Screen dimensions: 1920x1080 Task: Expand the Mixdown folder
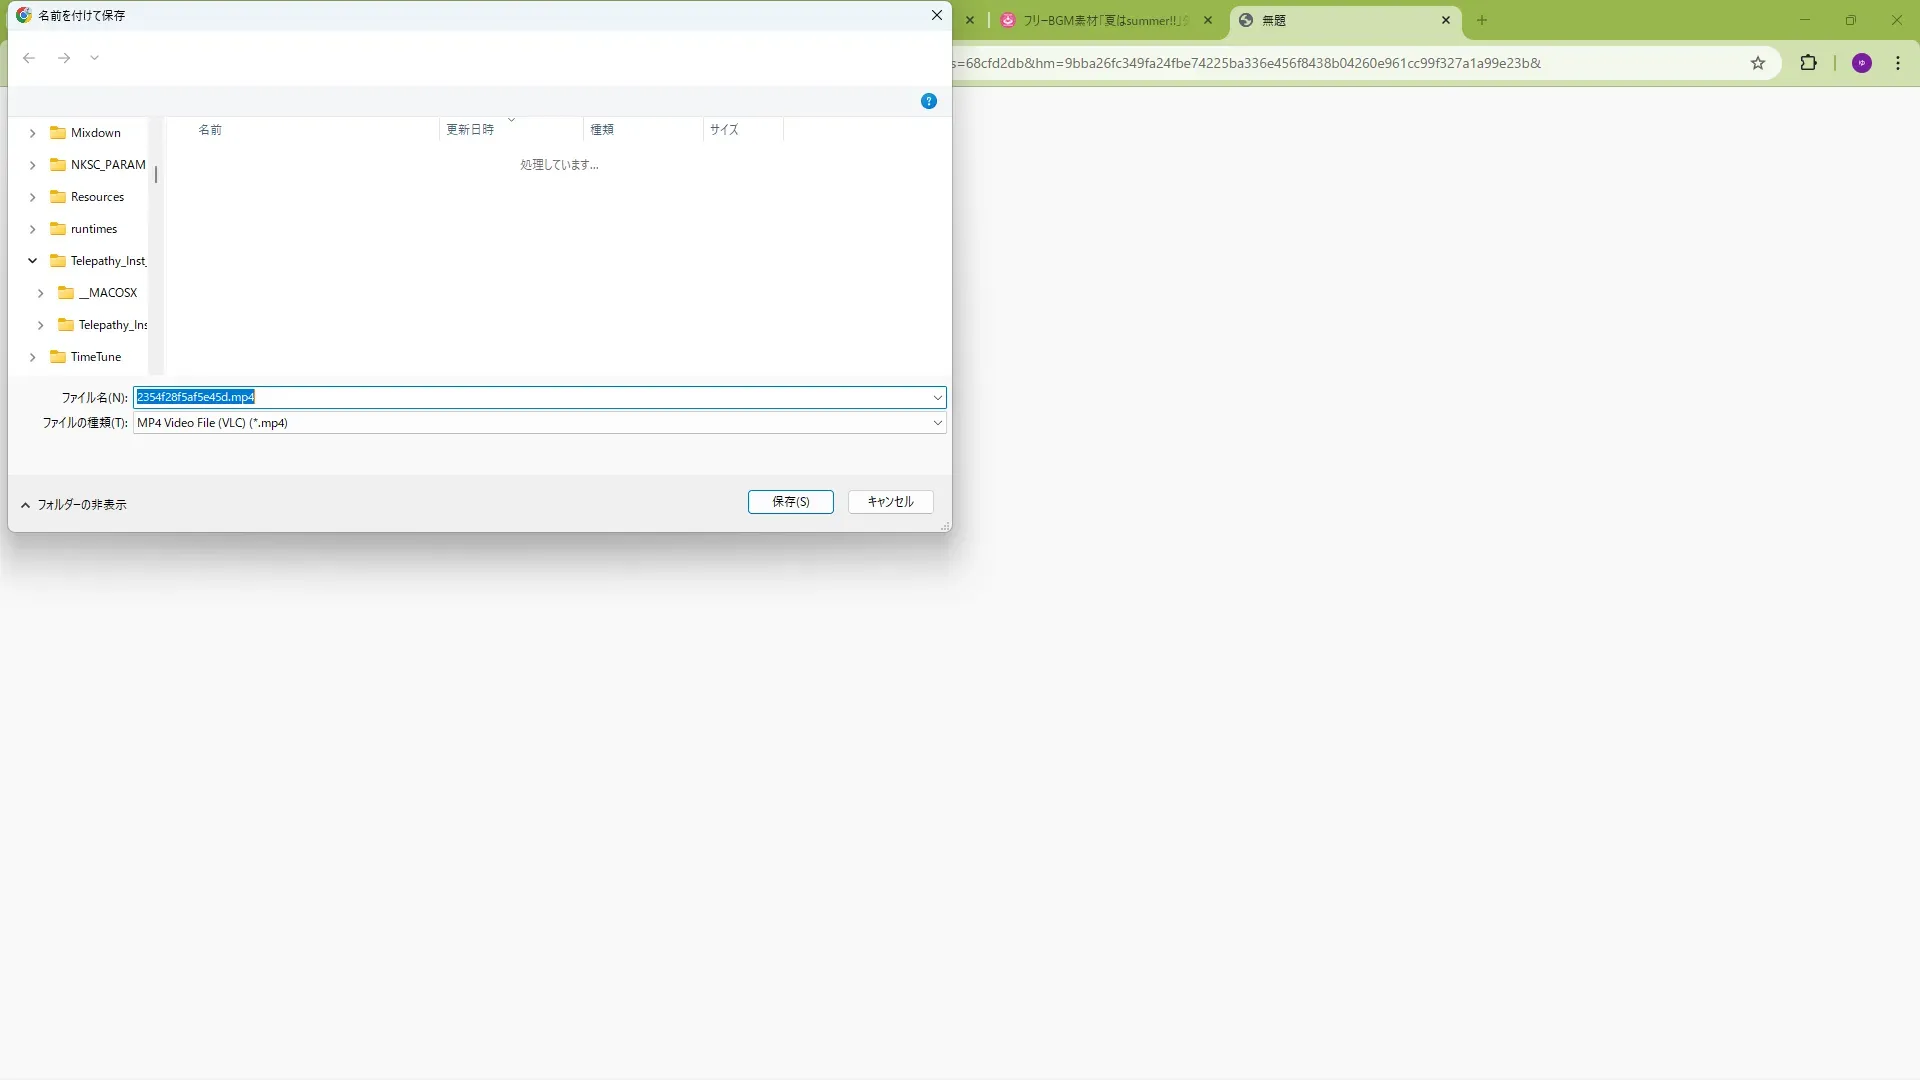coord(32,133)
